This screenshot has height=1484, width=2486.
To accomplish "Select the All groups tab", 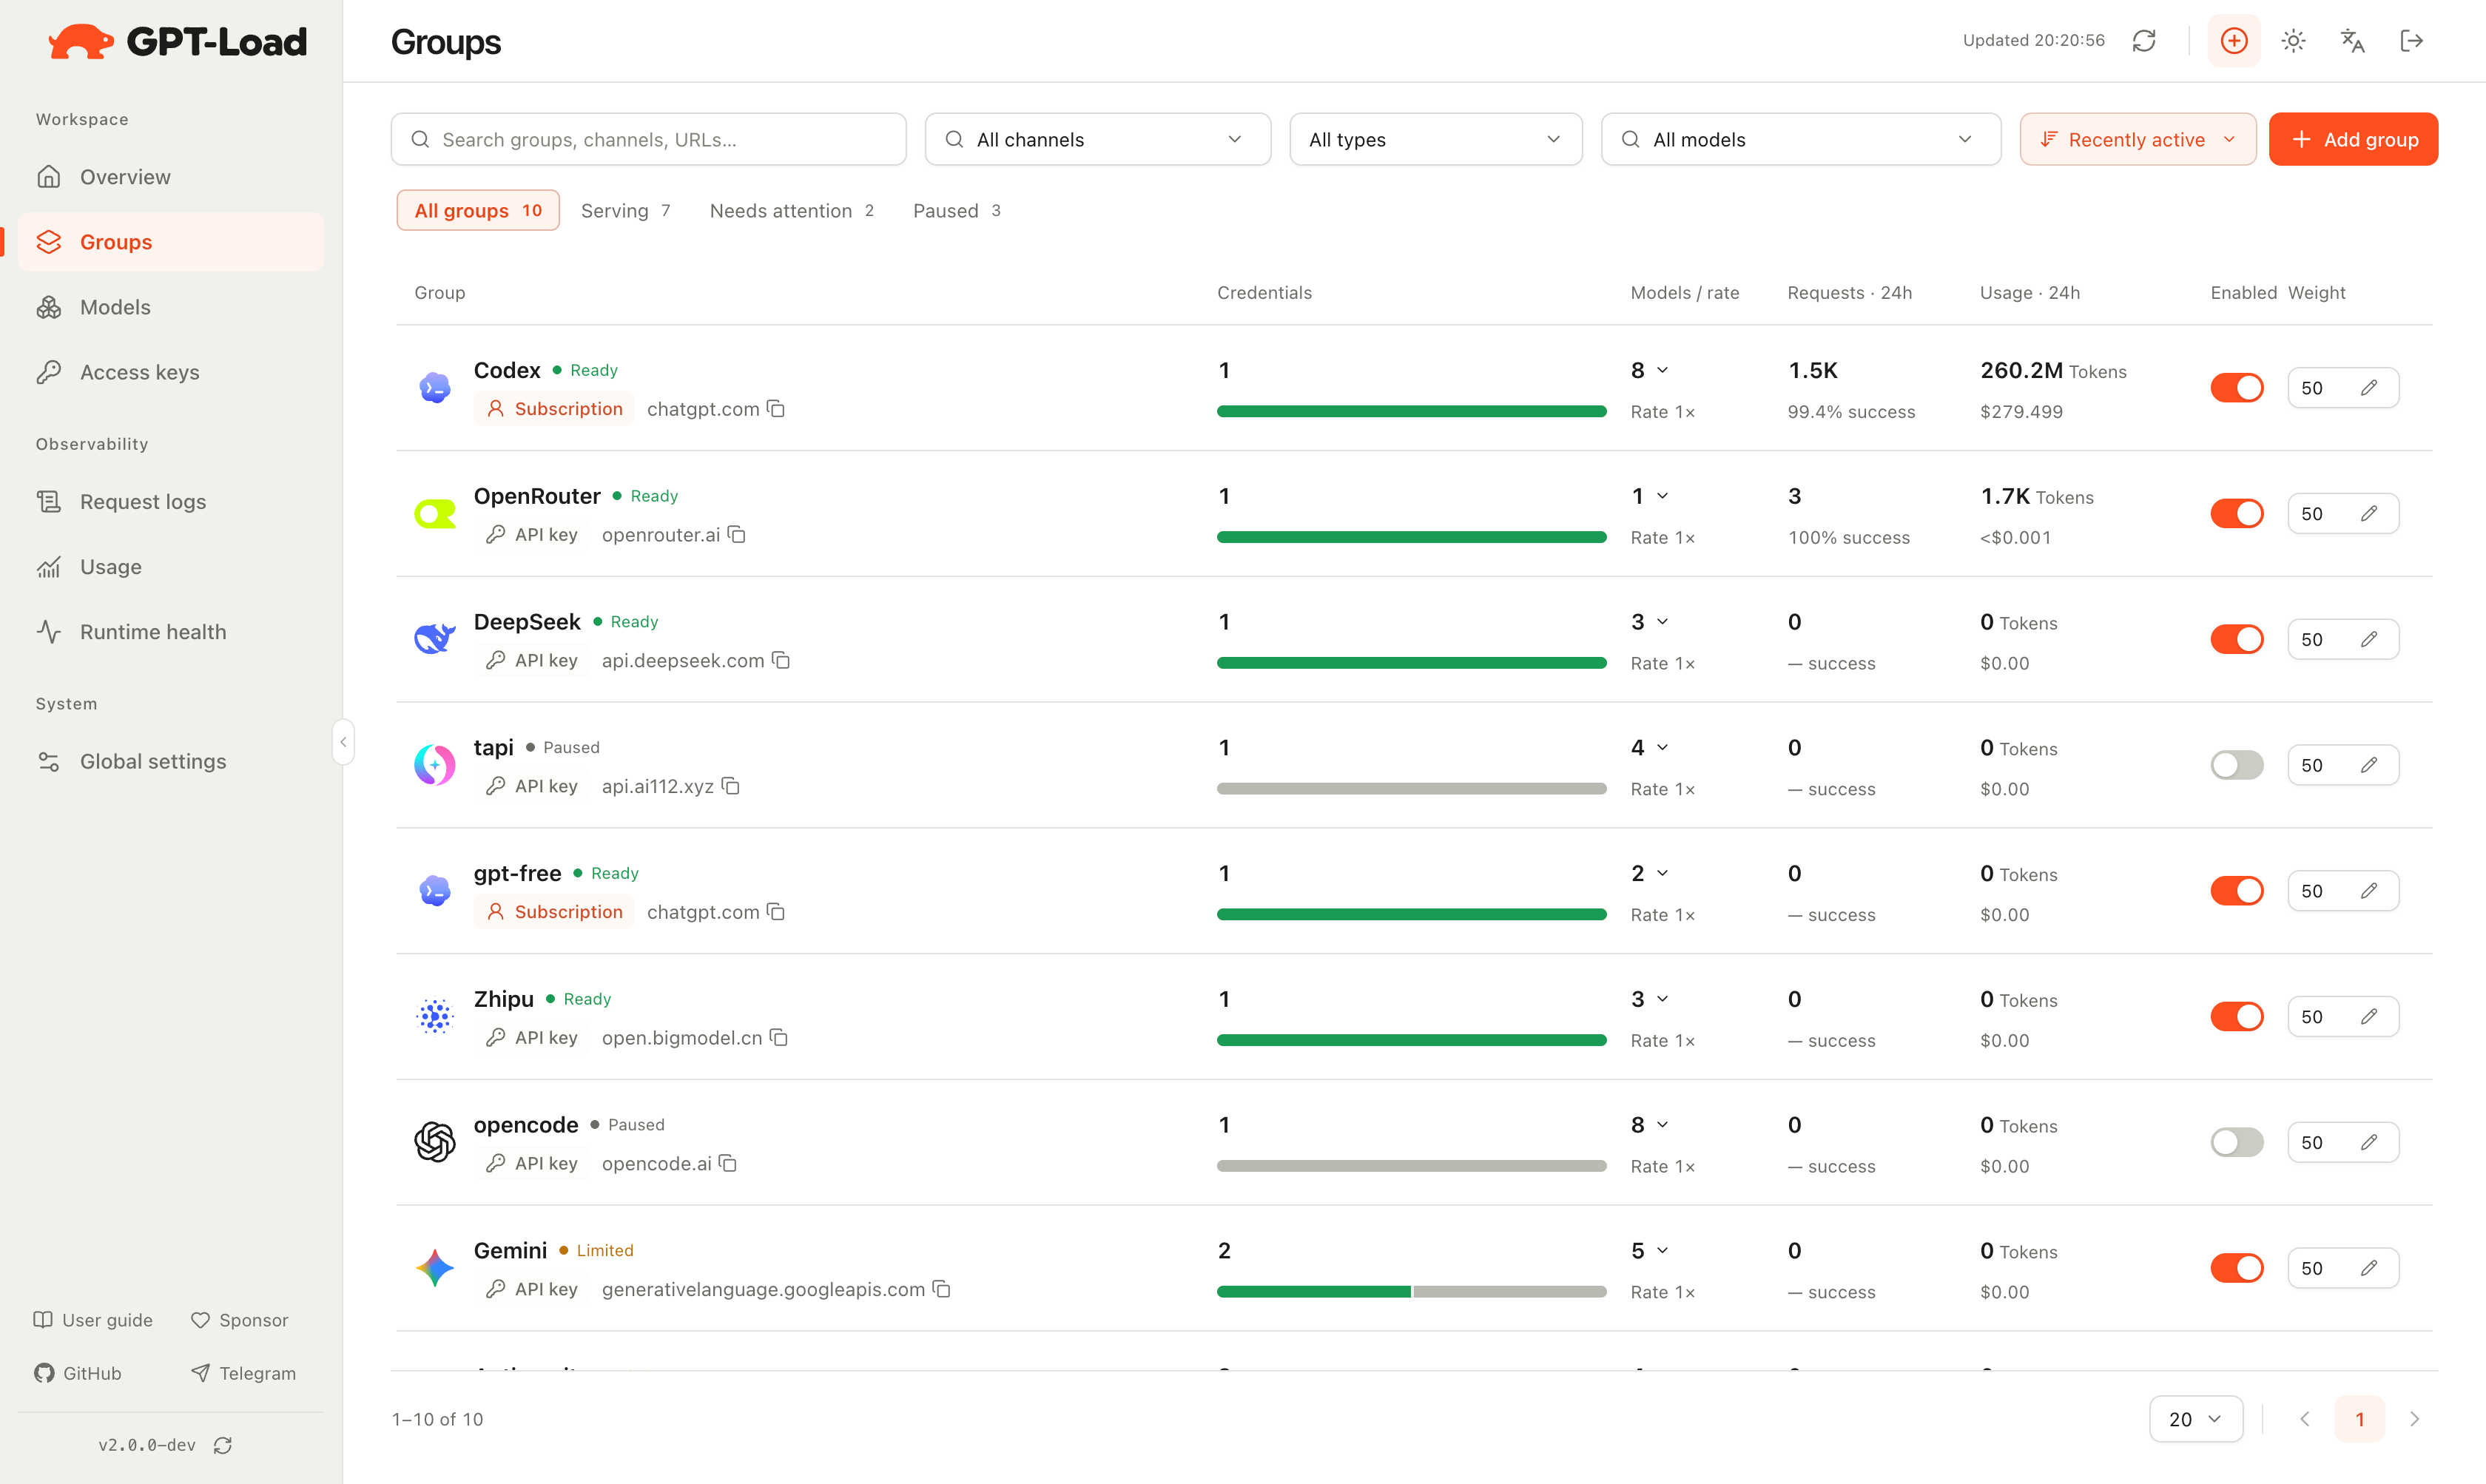I will [478, 211].
